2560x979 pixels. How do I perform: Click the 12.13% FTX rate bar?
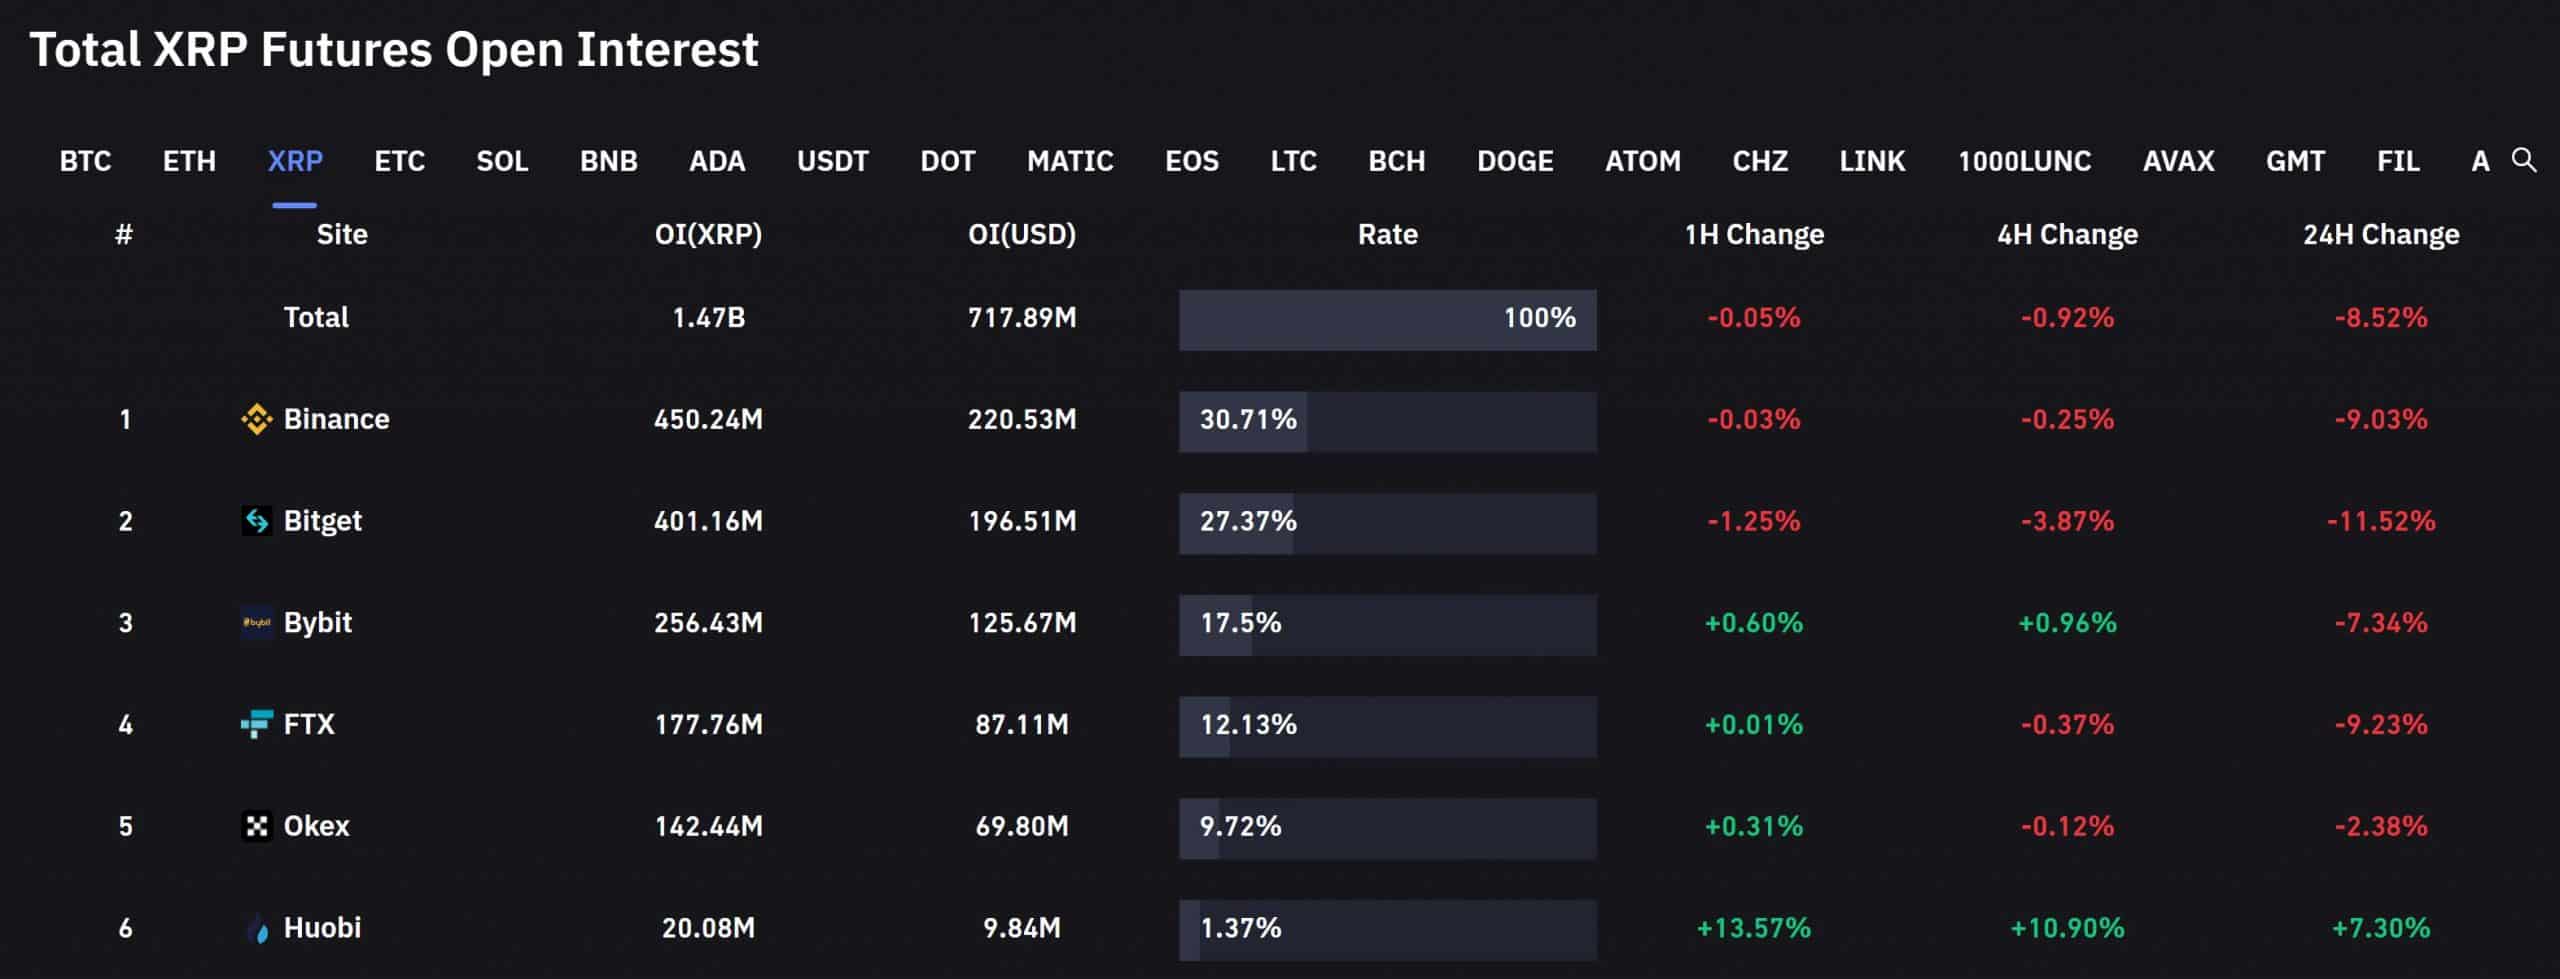[1387, 727]
